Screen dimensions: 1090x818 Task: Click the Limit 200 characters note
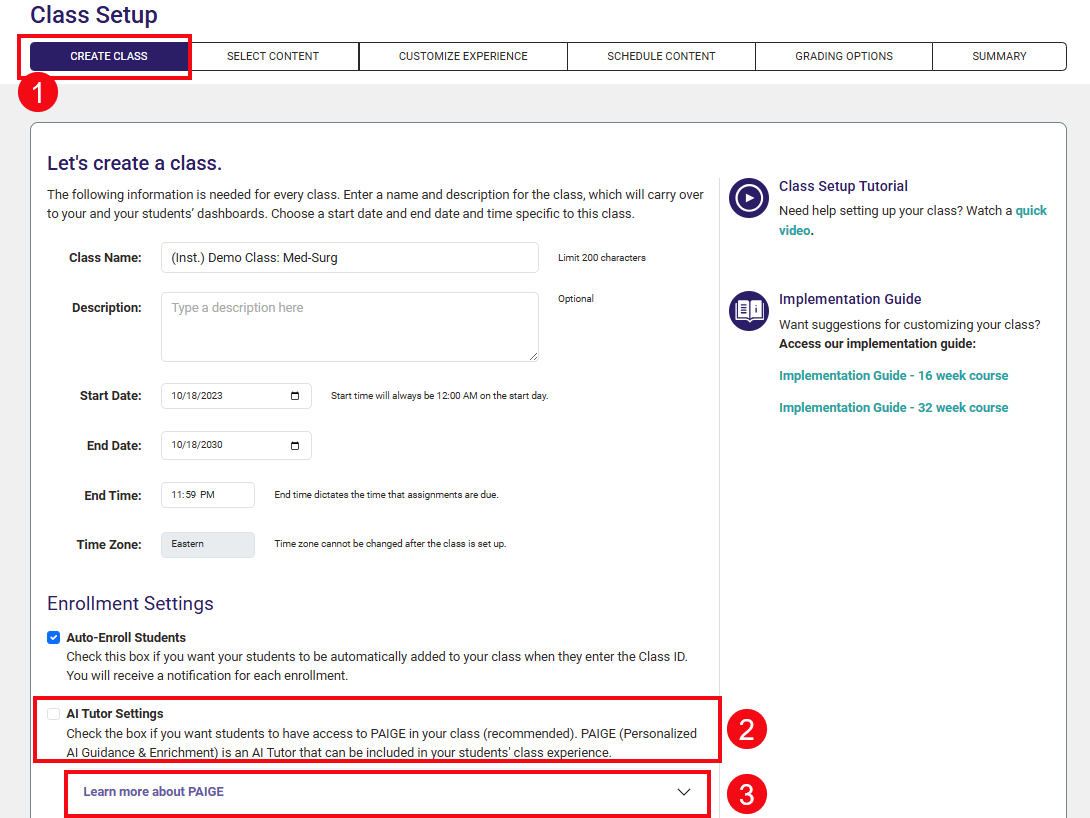[x=602, y=258]
